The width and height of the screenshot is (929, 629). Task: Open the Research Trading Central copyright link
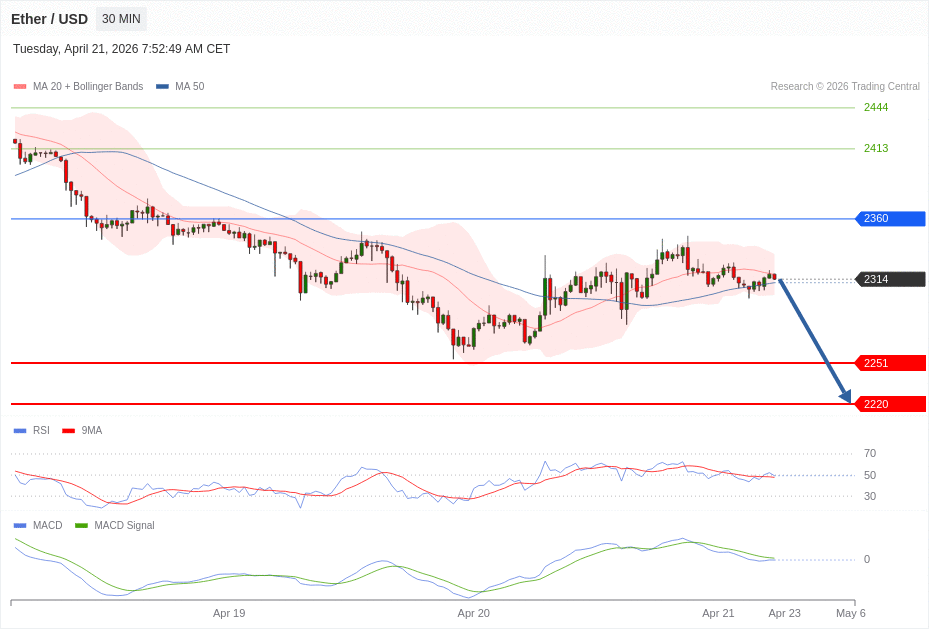[x=845, y=87]
